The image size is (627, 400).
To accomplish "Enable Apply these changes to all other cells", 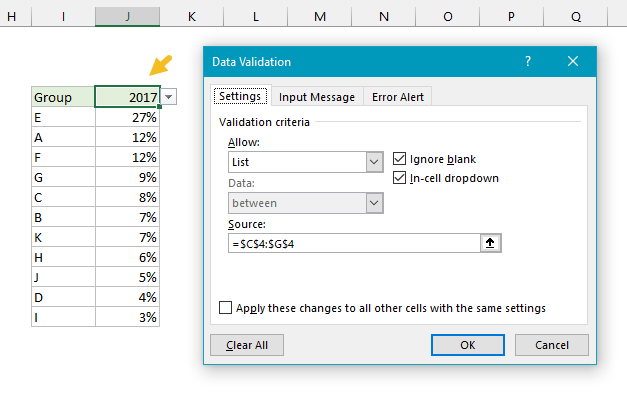I will pos(225,308).
